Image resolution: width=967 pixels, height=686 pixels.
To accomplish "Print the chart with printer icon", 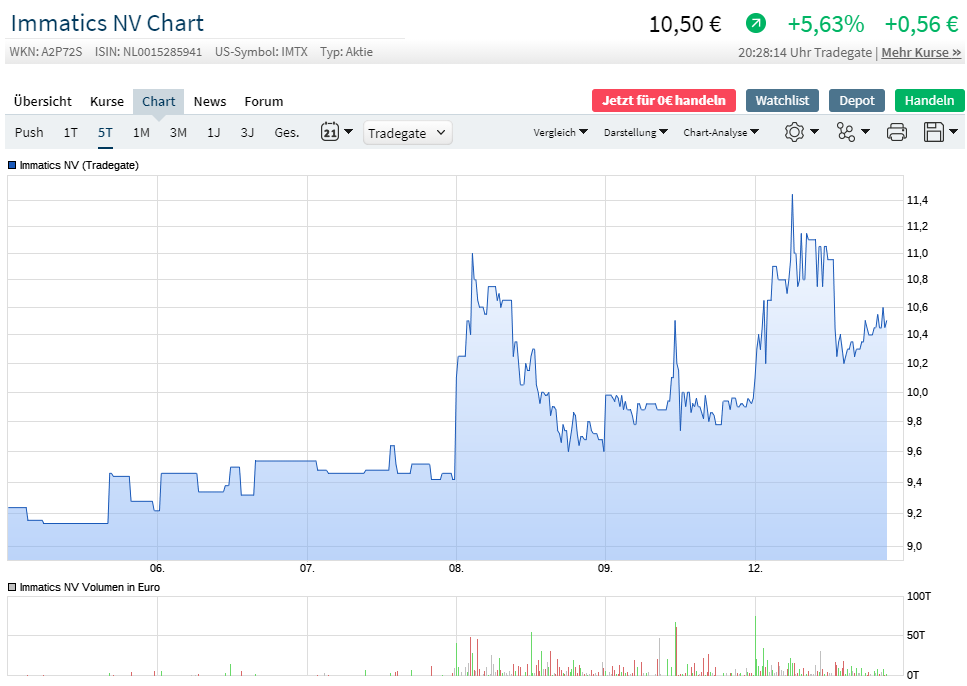I will 897,132.
